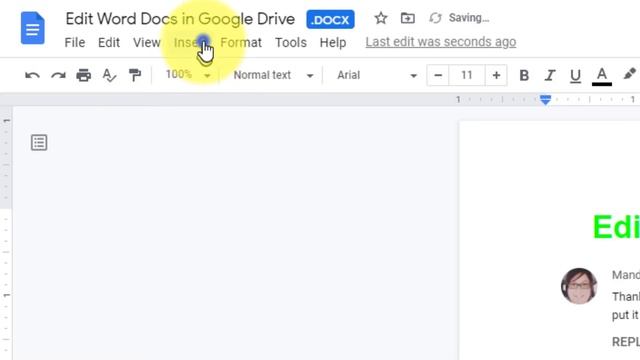Open the Tools menu
Viewport: 640px width, 360px height.
point(291,42)
